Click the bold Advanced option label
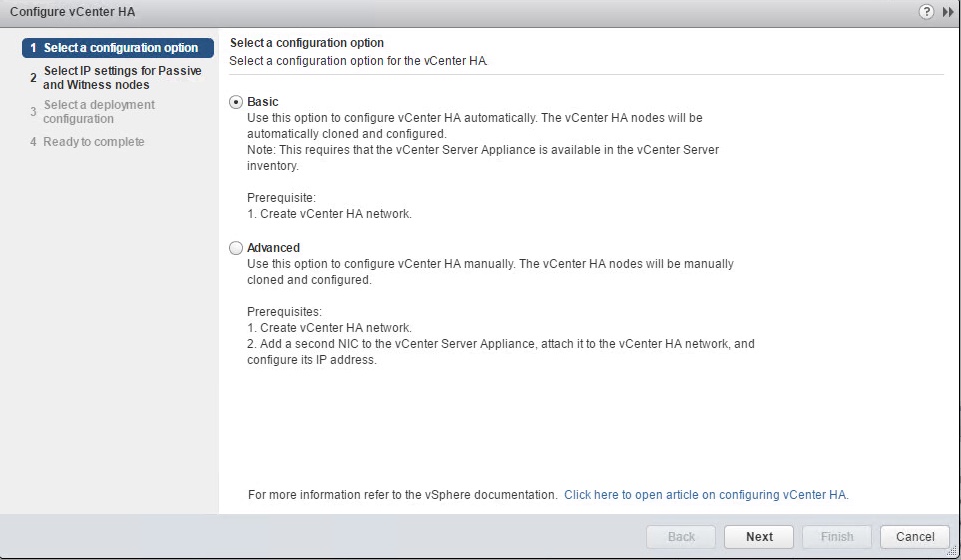This screenshot has height=560, width=961. (x=273, y=248)
